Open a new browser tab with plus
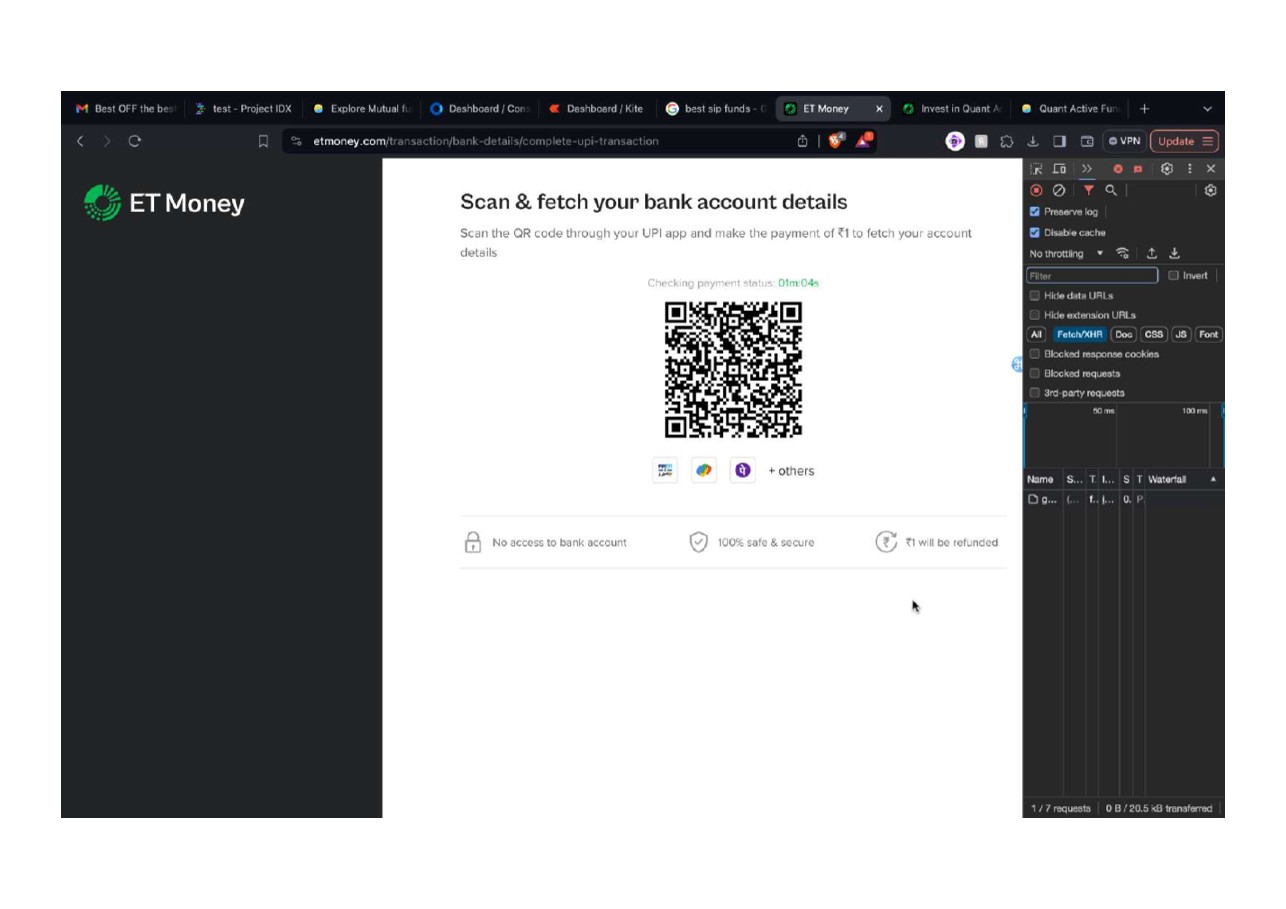The width and height of the screenshot is (1286, 909). (1145, 109)
